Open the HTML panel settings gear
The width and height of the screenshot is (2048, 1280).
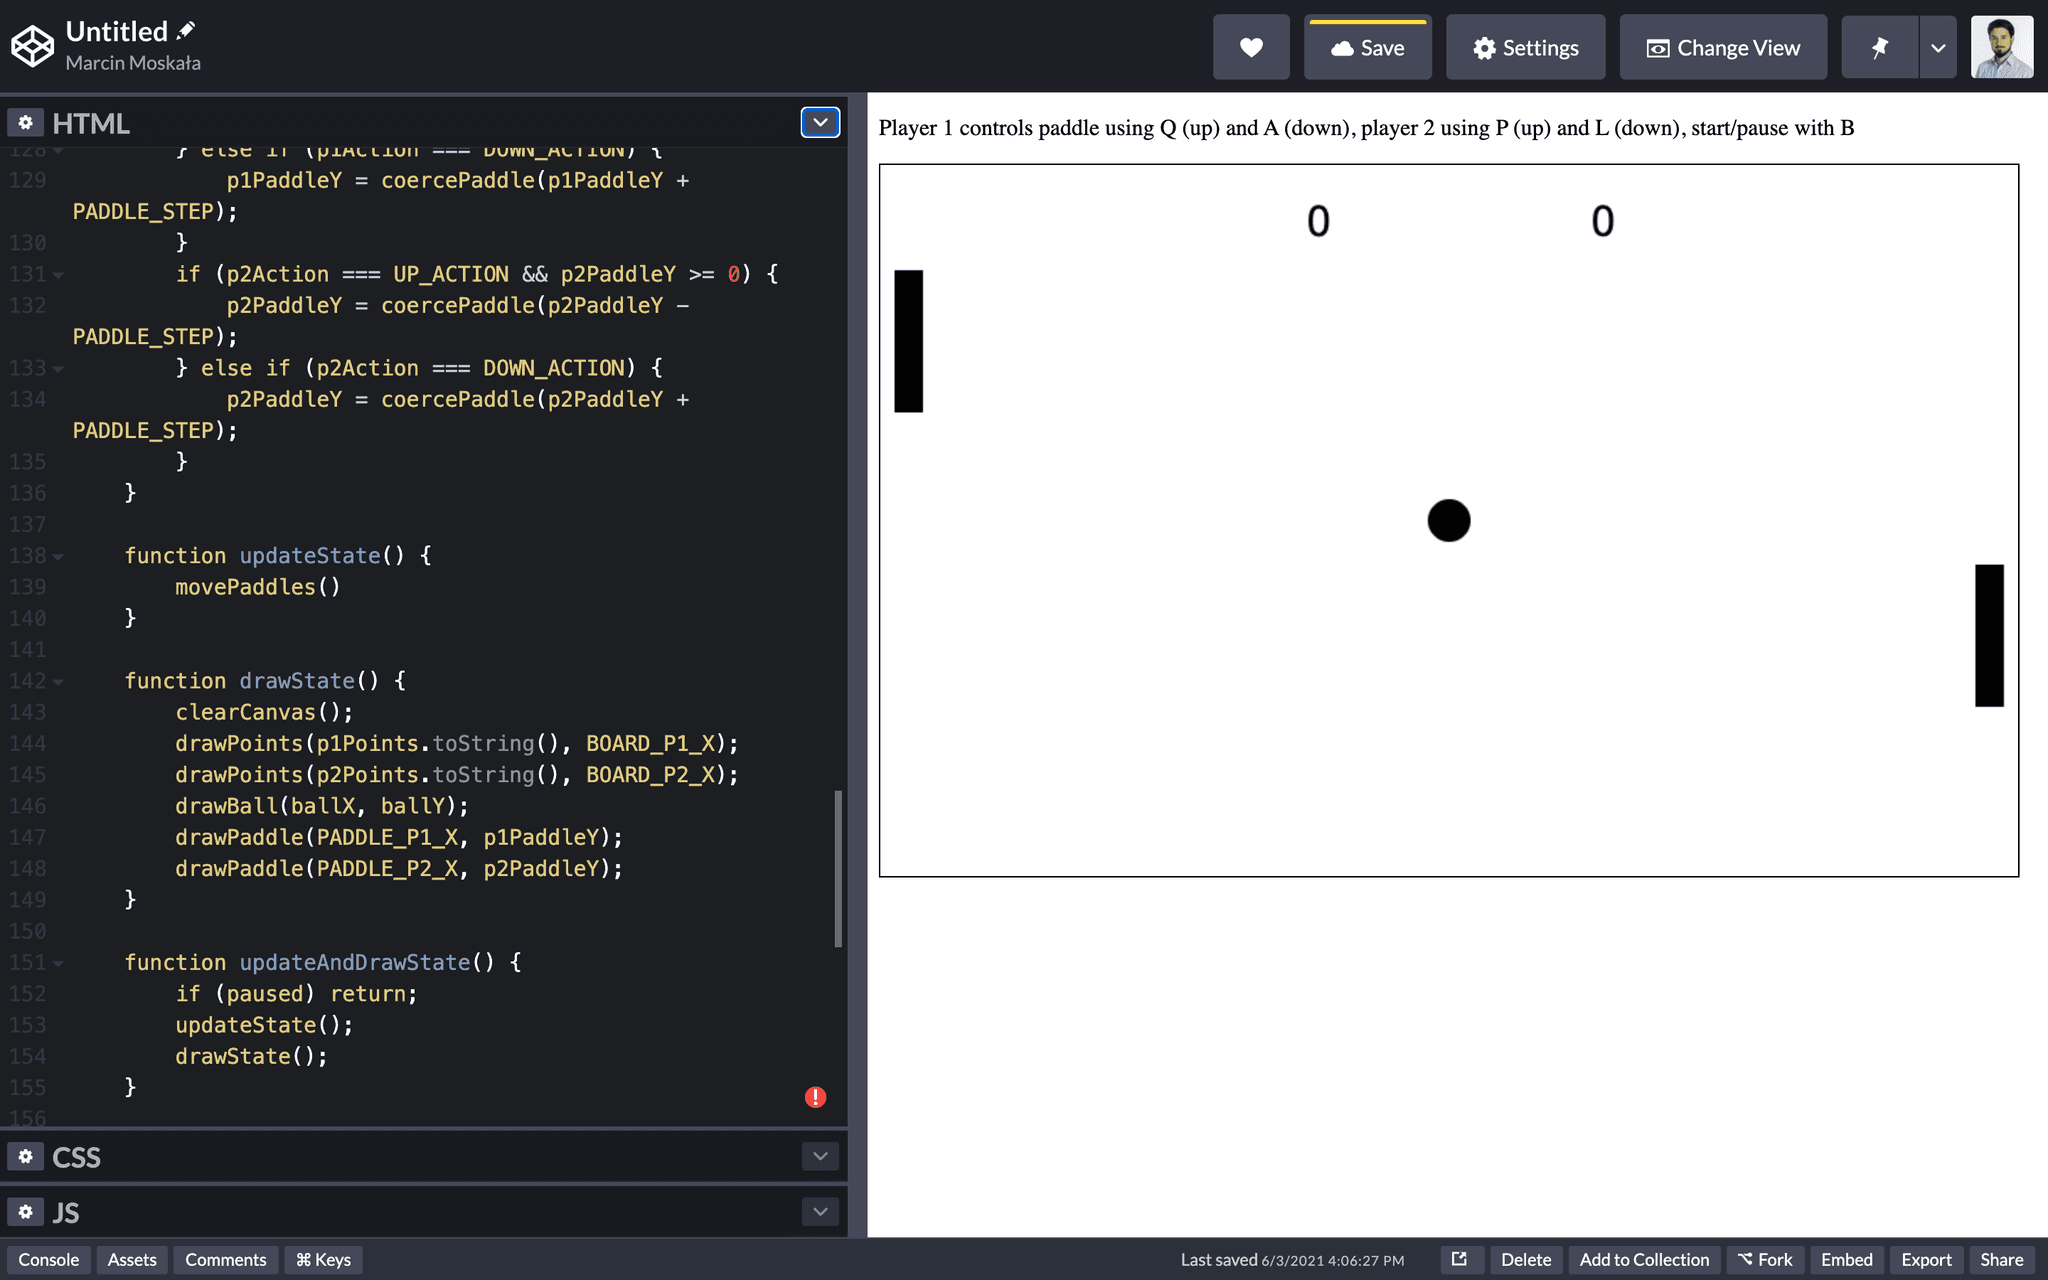25,122
